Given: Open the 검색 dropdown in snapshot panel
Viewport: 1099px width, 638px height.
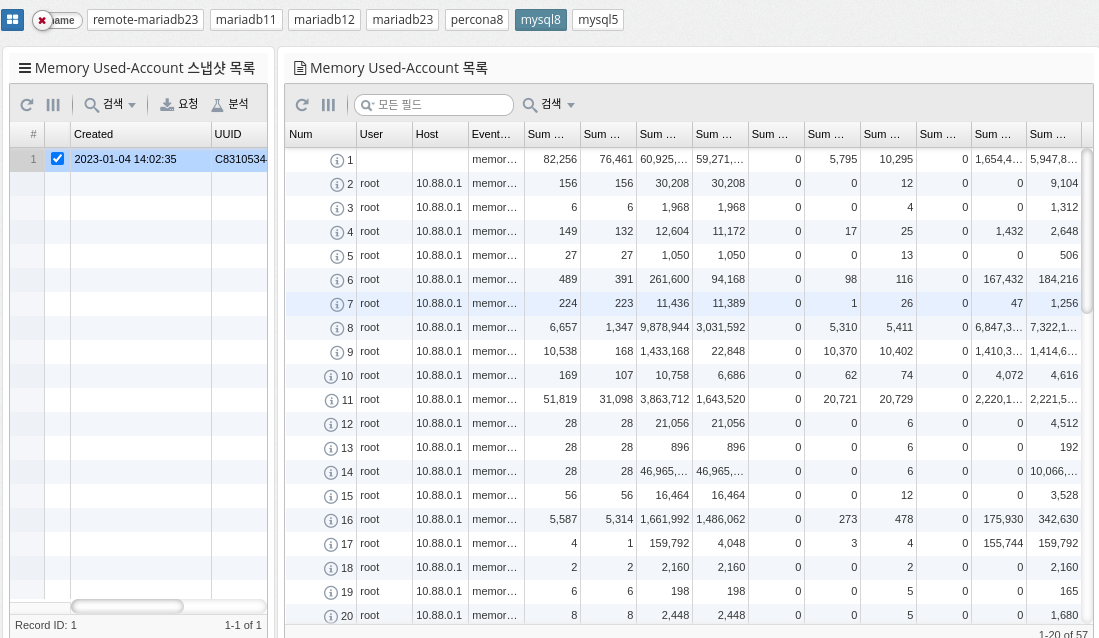Looking at the screenshot, I should (x=110, y=105).
